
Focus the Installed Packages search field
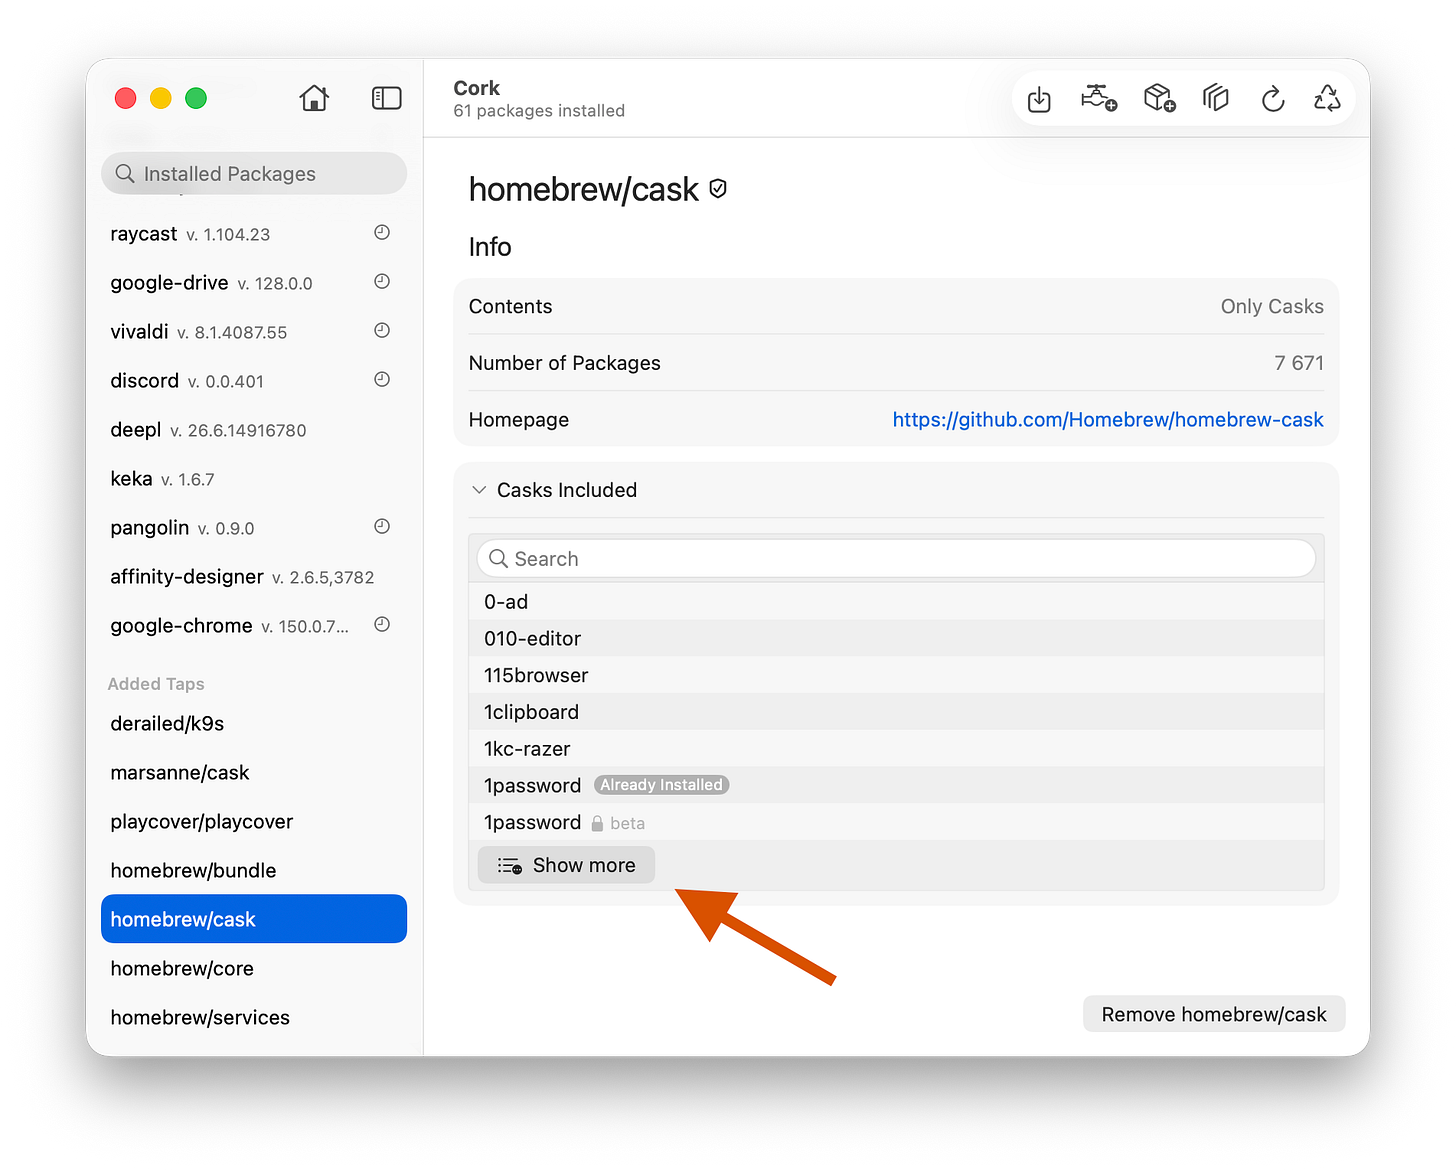pos(254,174)
